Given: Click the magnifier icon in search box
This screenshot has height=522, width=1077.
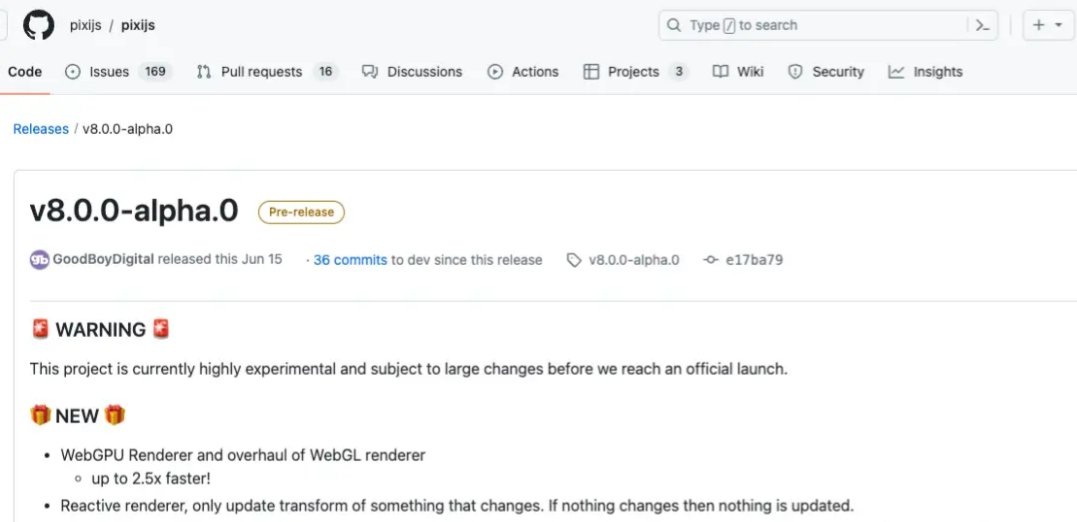Looking at the screenshot, I should coord(674,26).
